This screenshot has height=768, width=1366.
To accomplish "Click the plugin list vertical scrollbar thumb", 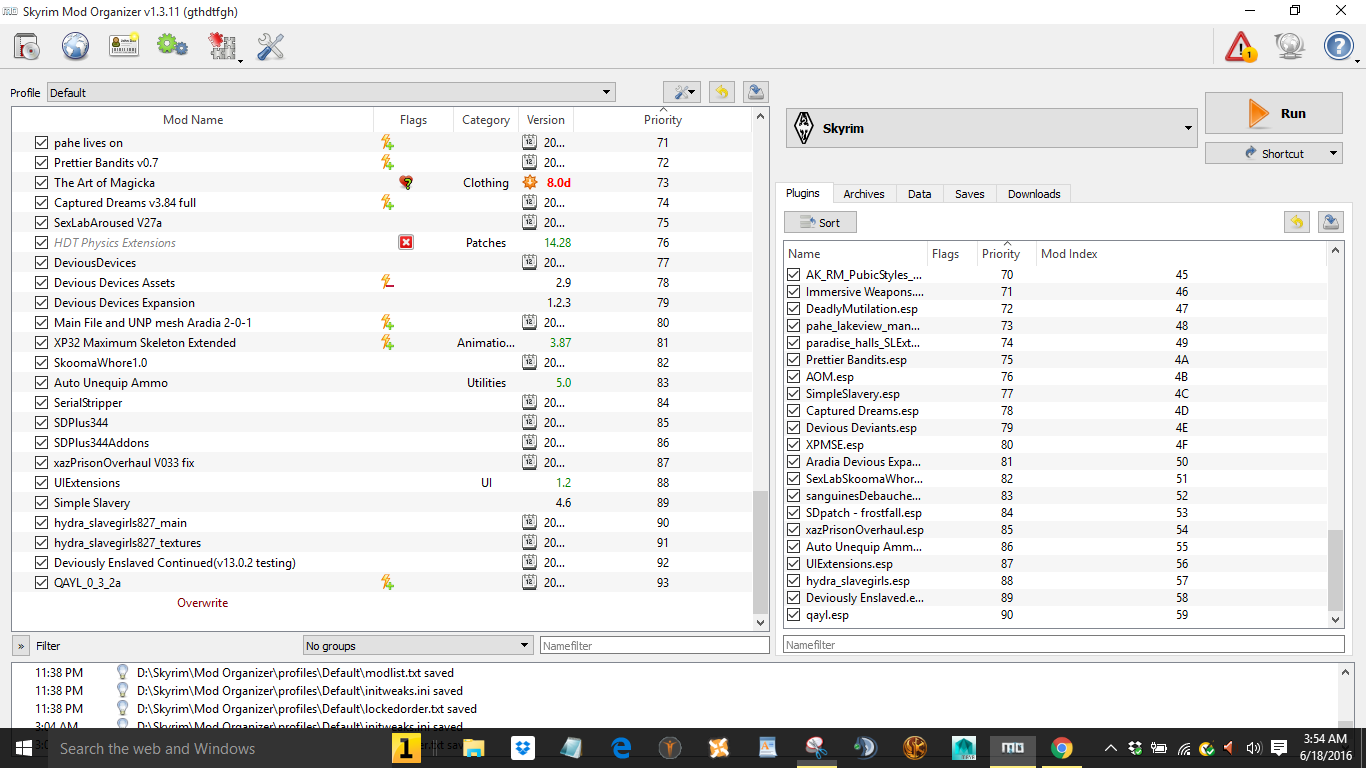I will 1336,570.
